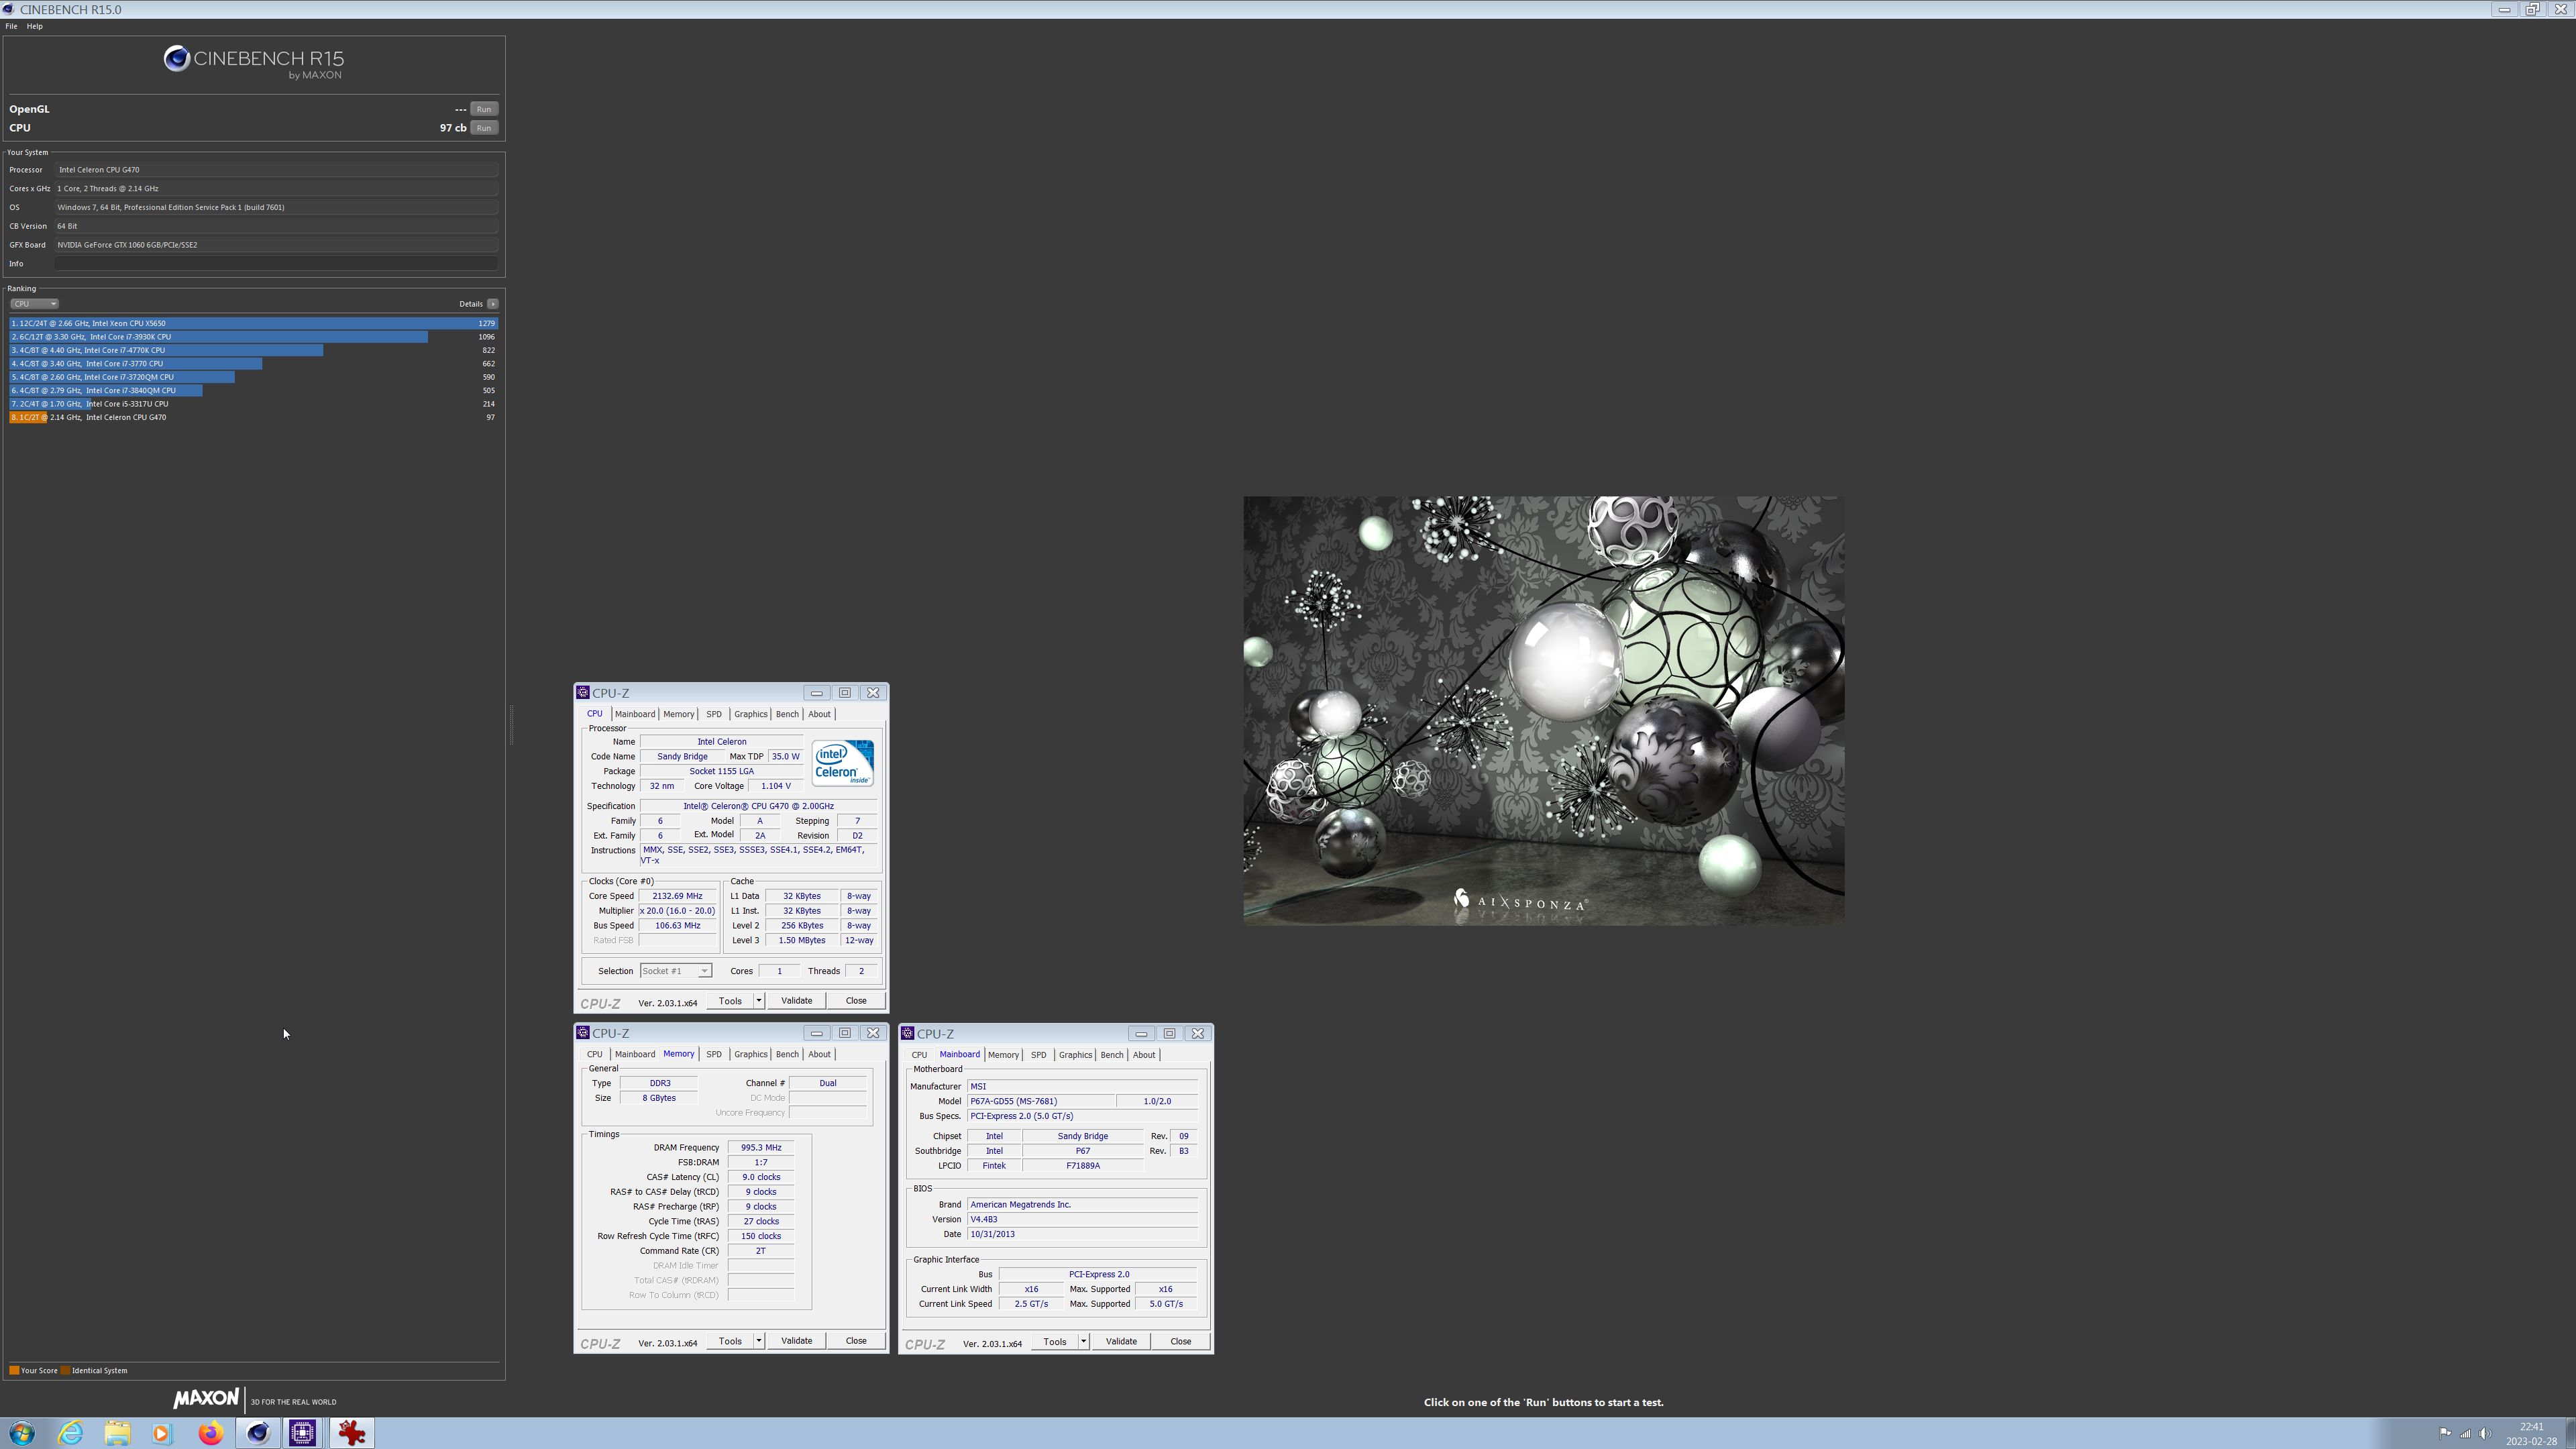Viewport: 2576px width, 1449px height.
Task: Select CPU tab in the Mainboard CPU-Z window
Action: (x=919, y=1055)
